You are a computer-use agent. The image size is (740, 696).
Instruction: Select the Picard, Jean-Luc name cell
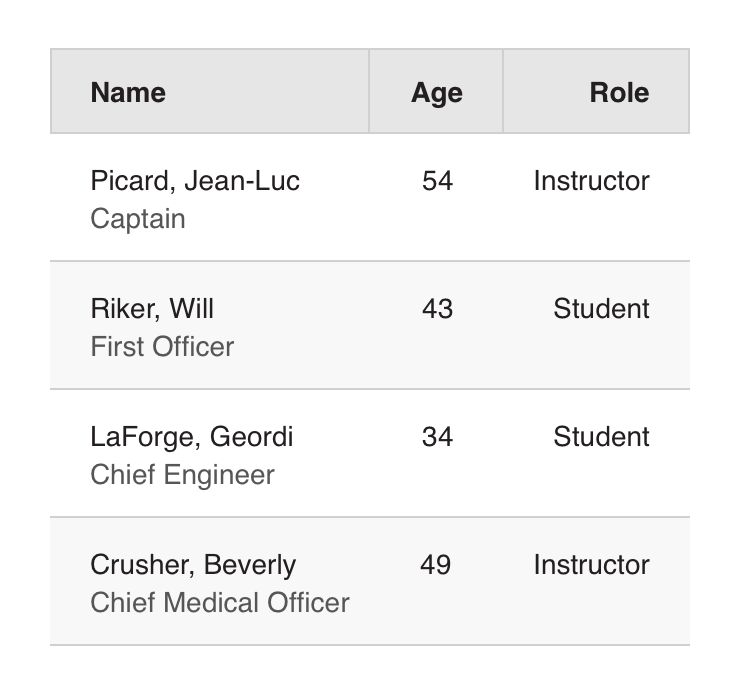tap(195, 181)
